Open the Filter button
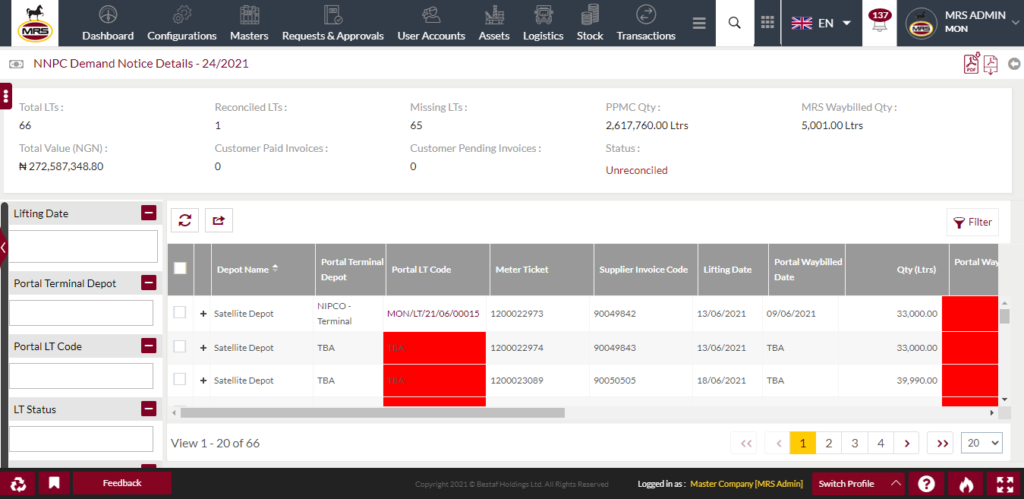 [972, 222]
